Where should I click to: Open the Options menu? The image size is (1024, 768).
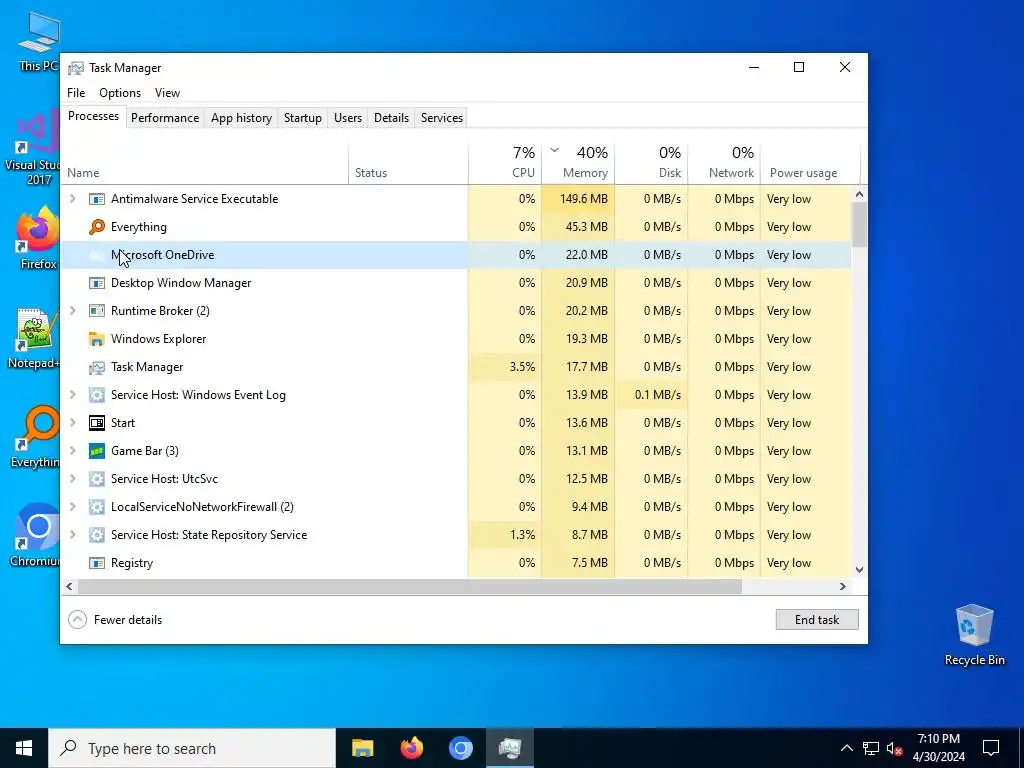pos(120,93)
